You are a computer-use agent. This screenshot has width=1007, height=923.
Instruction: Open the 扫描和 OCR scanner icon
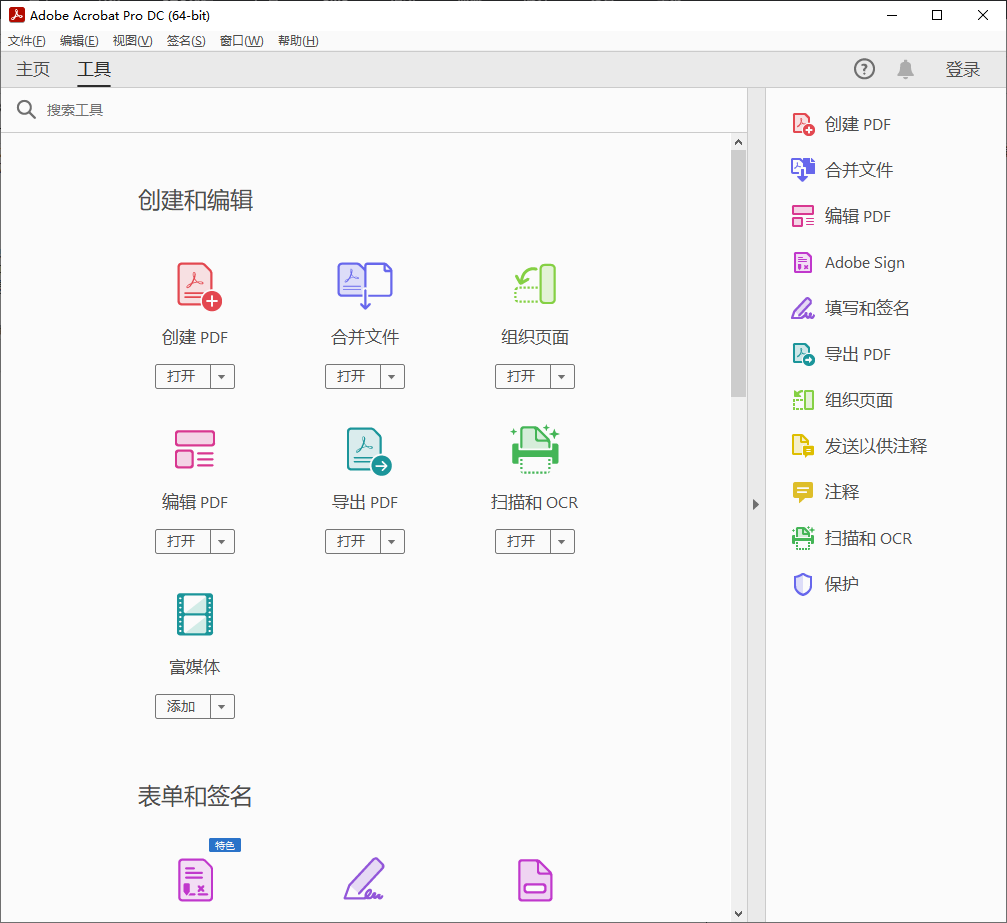[x=535, y=450]
